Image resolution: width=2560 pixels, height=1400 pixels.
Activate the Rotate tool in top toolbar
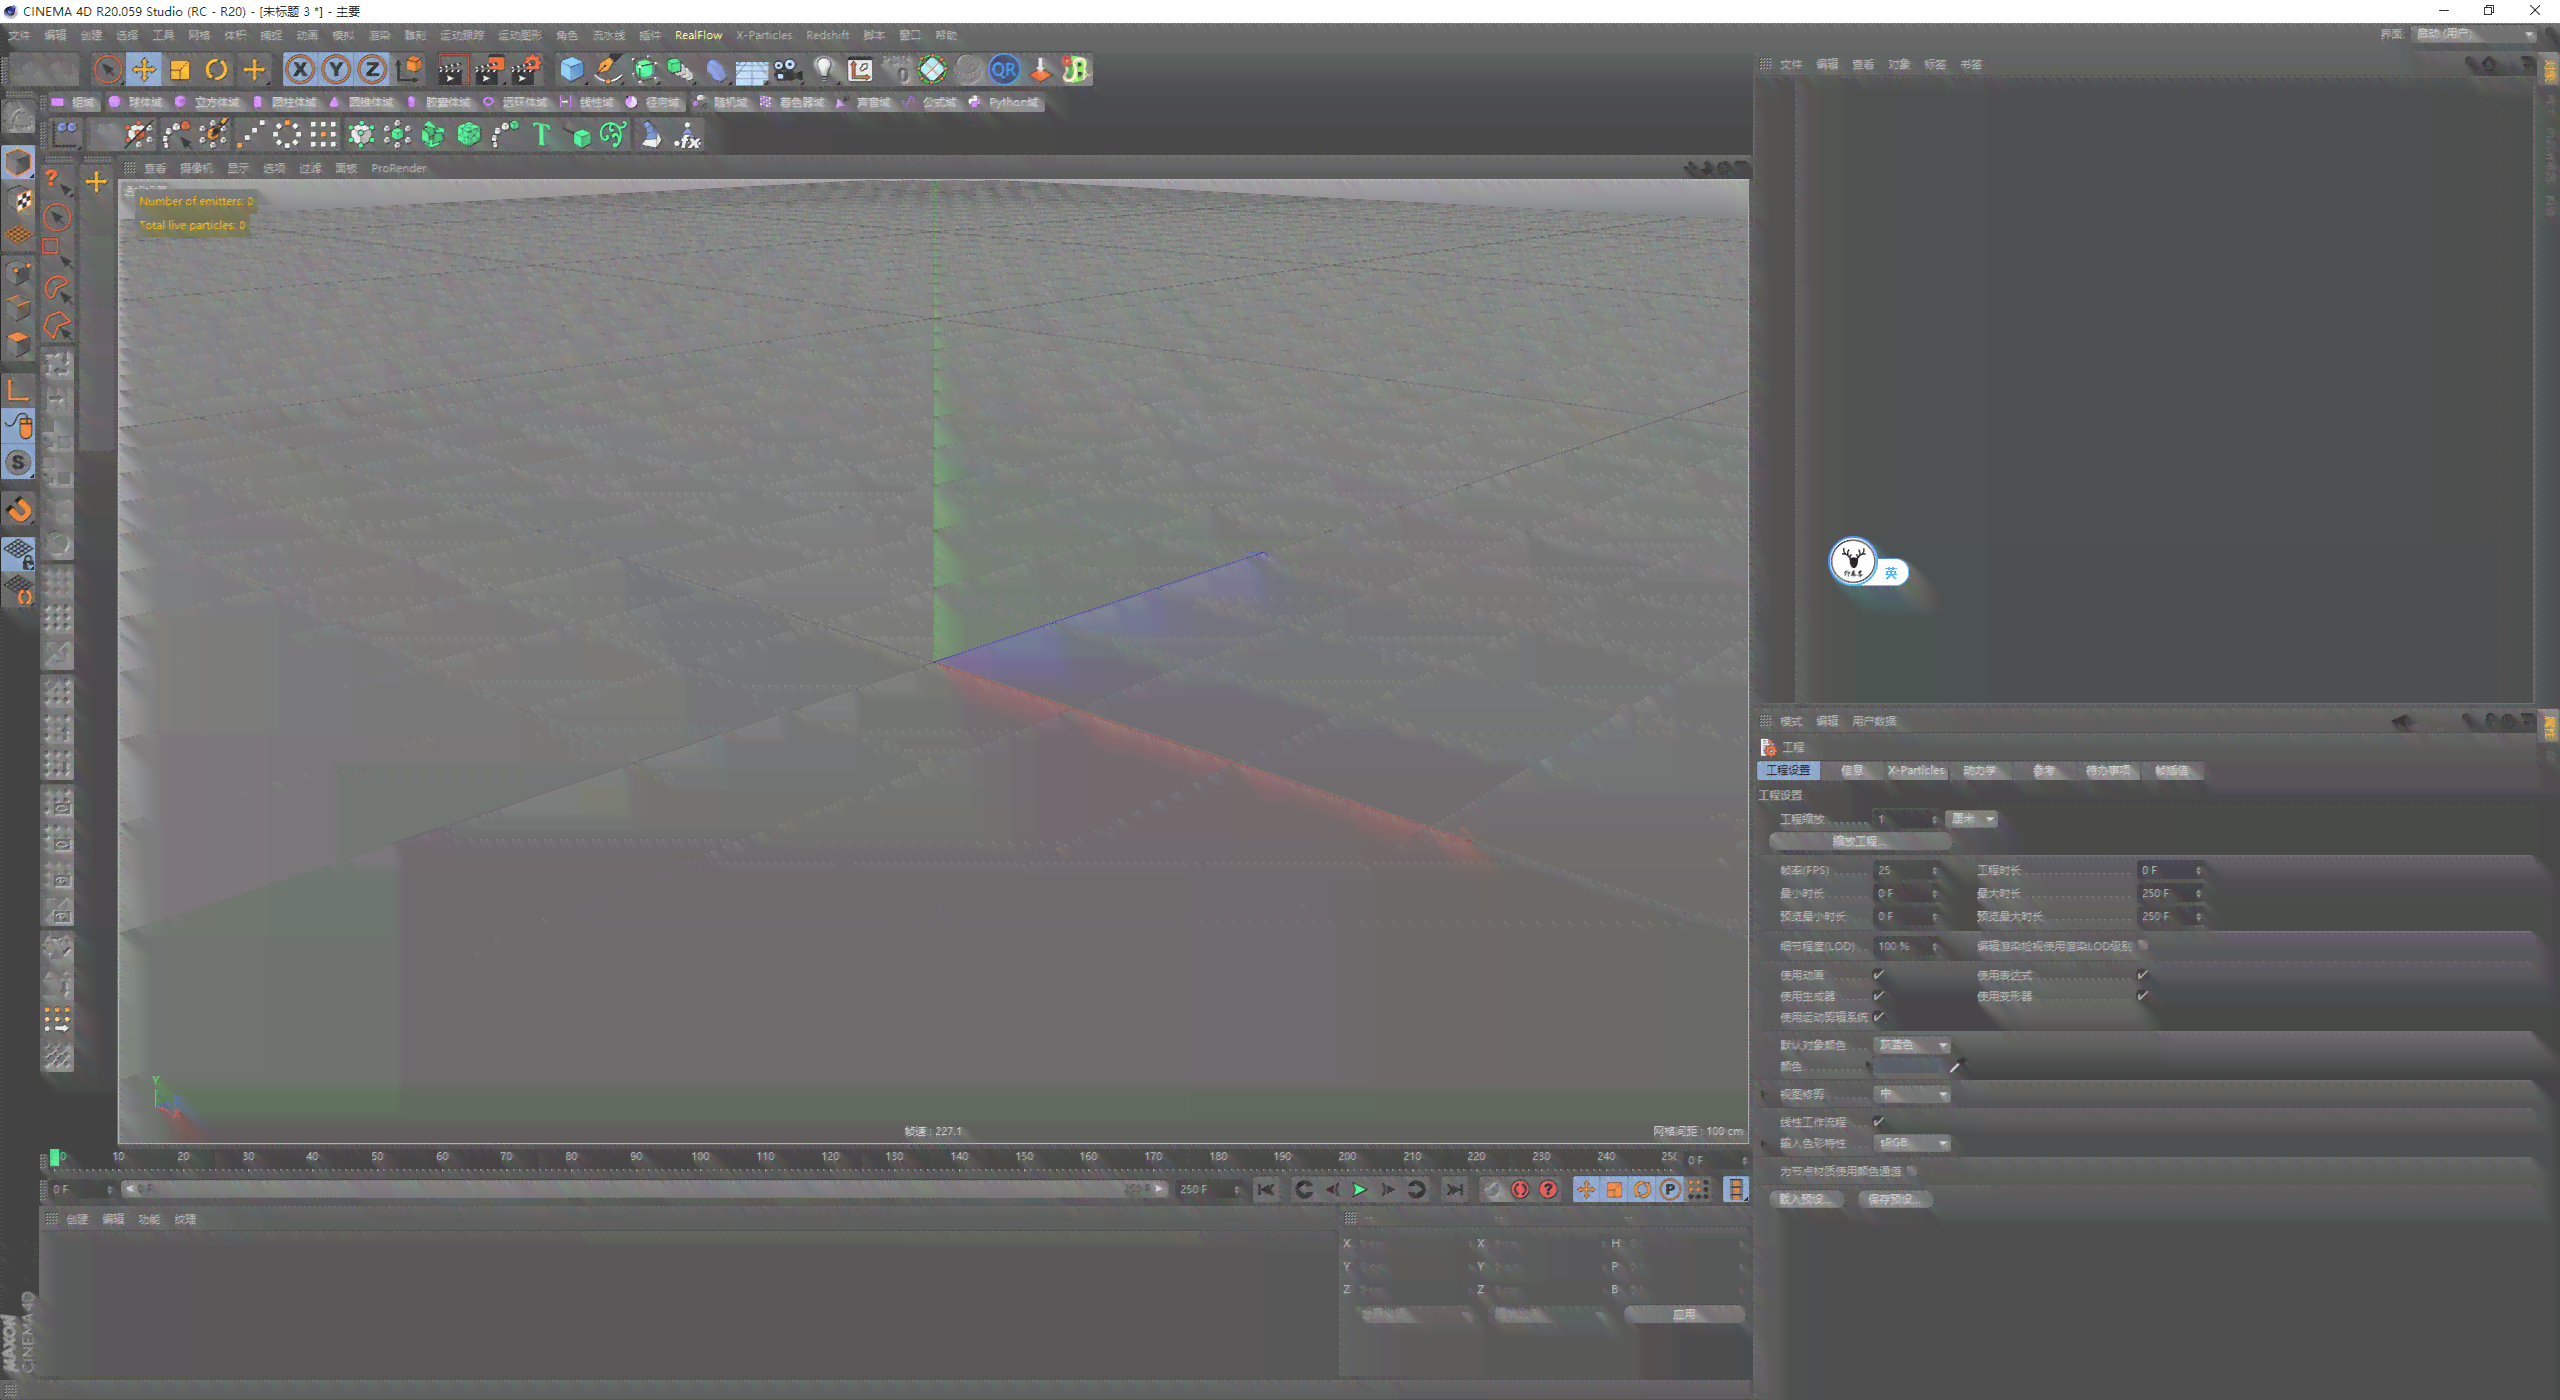[x=216, y=70]
